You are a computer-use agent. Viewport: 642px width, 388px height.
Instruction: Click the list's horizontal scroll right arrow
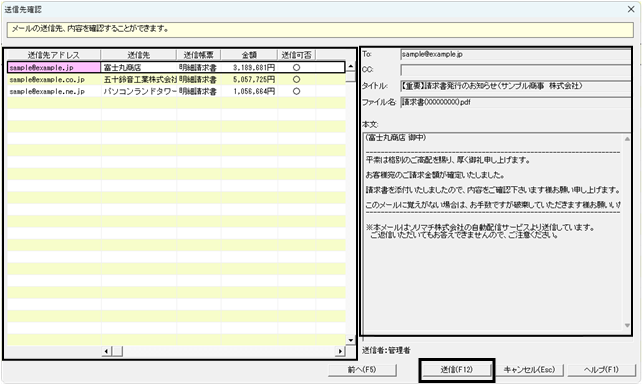tap(340, 351)
